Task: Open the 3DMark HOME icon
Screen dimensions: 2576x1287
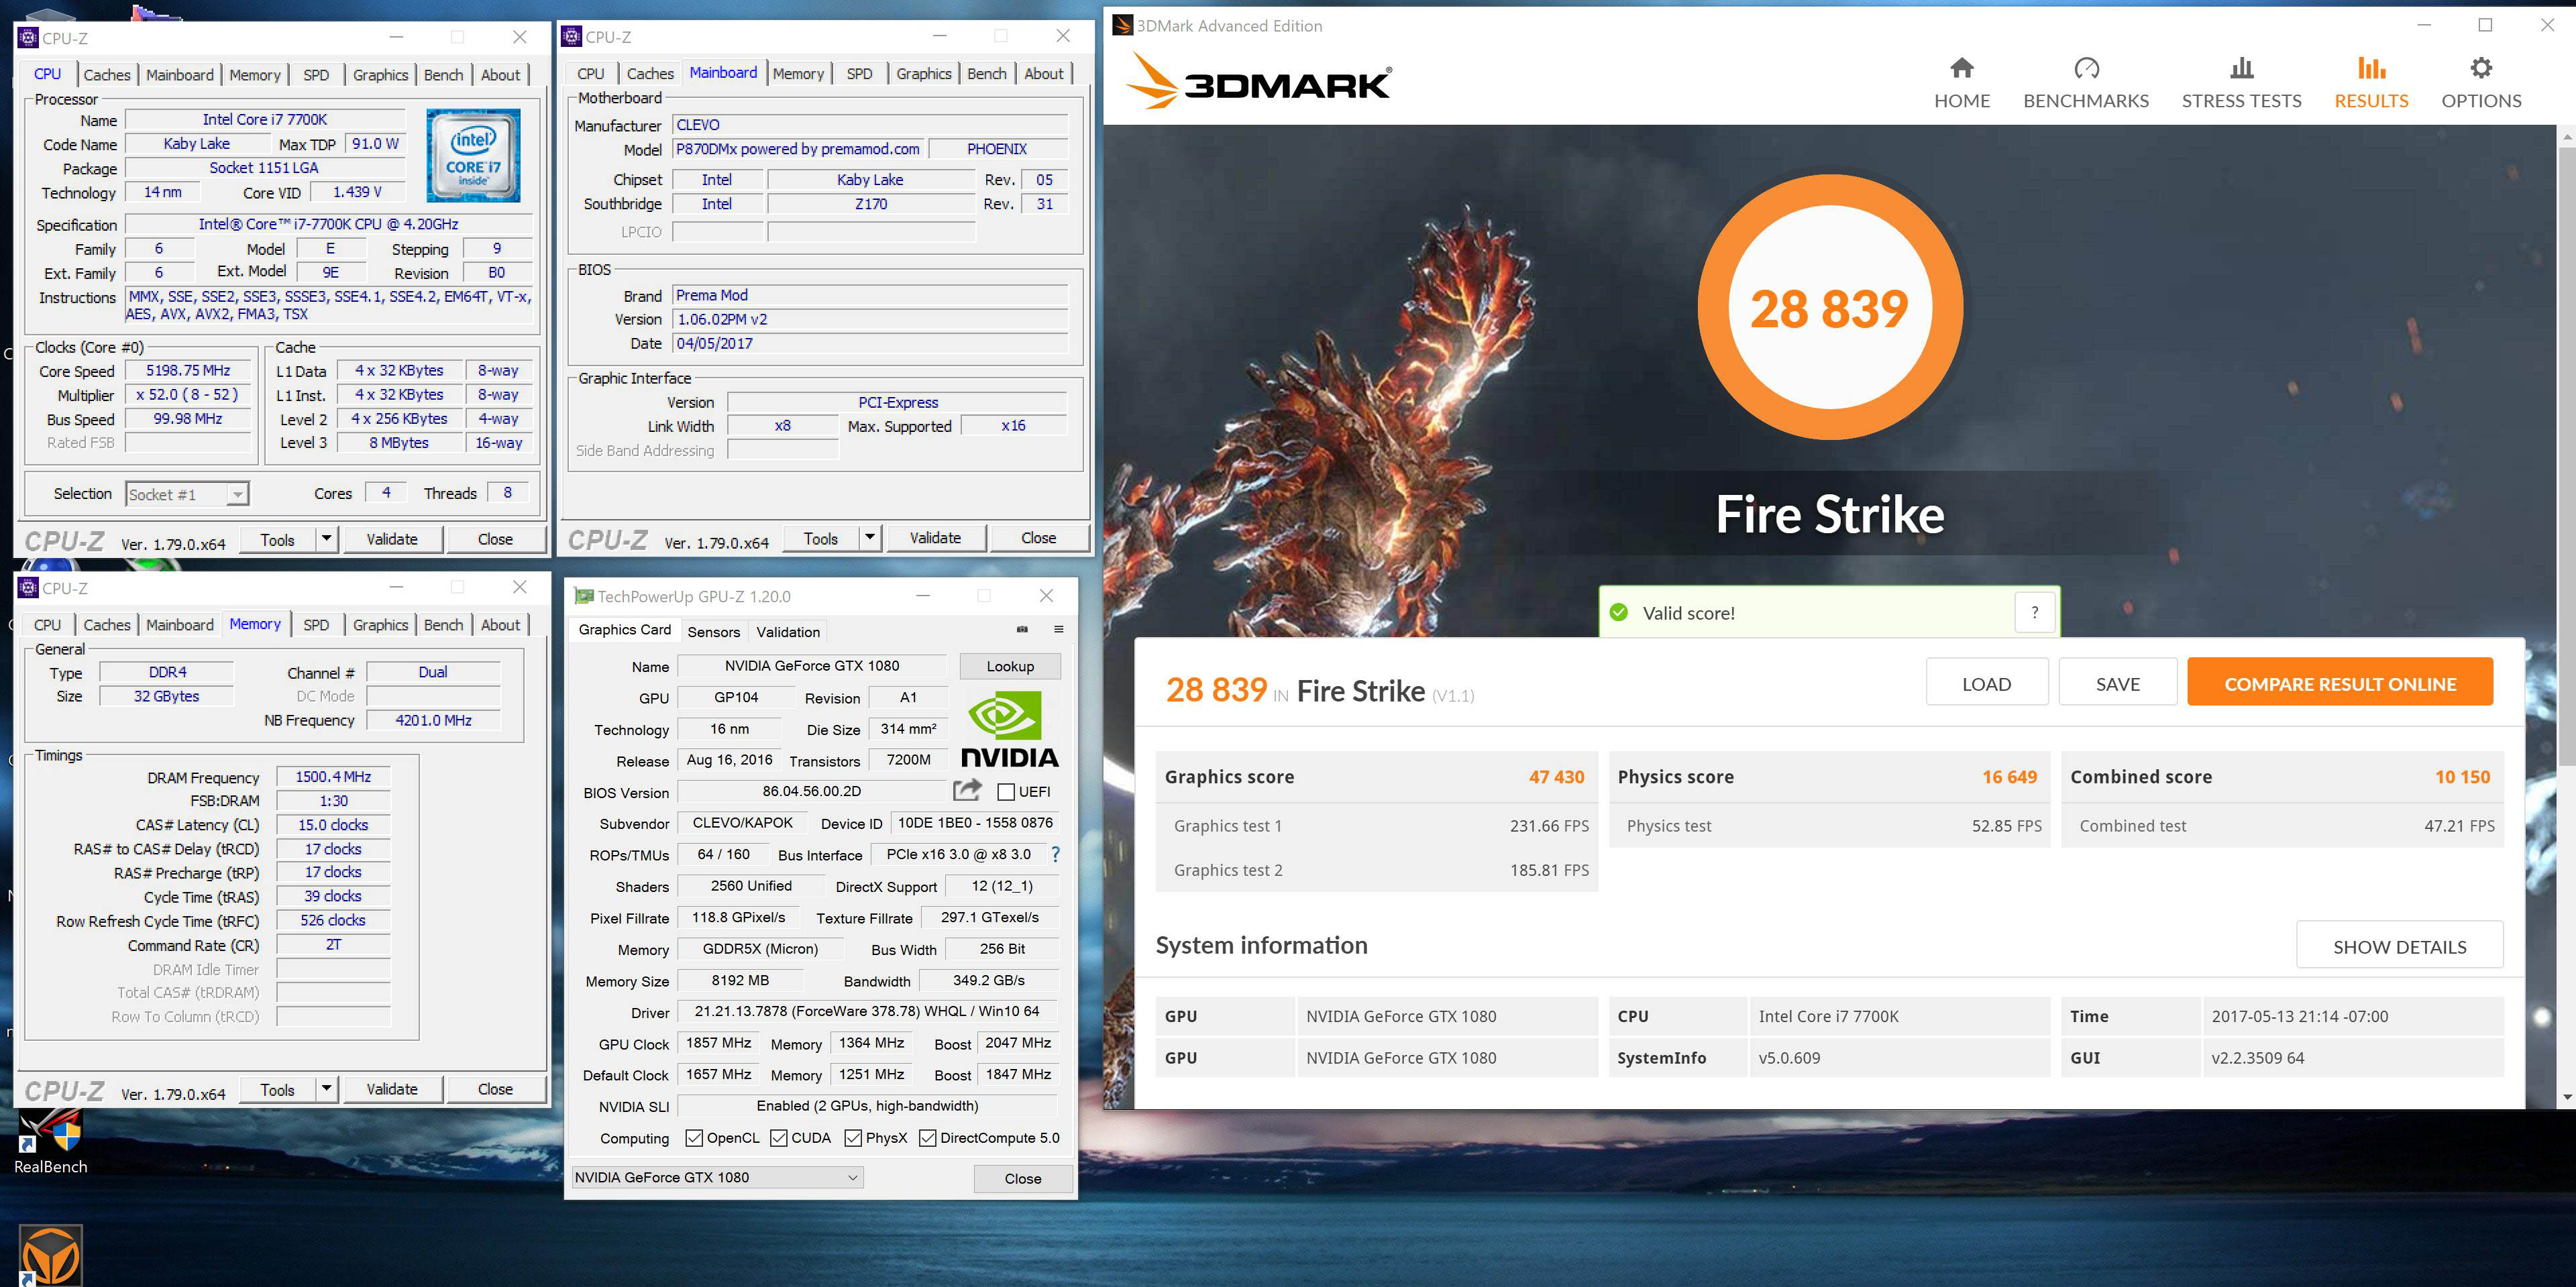Action: click(1961, 69)
